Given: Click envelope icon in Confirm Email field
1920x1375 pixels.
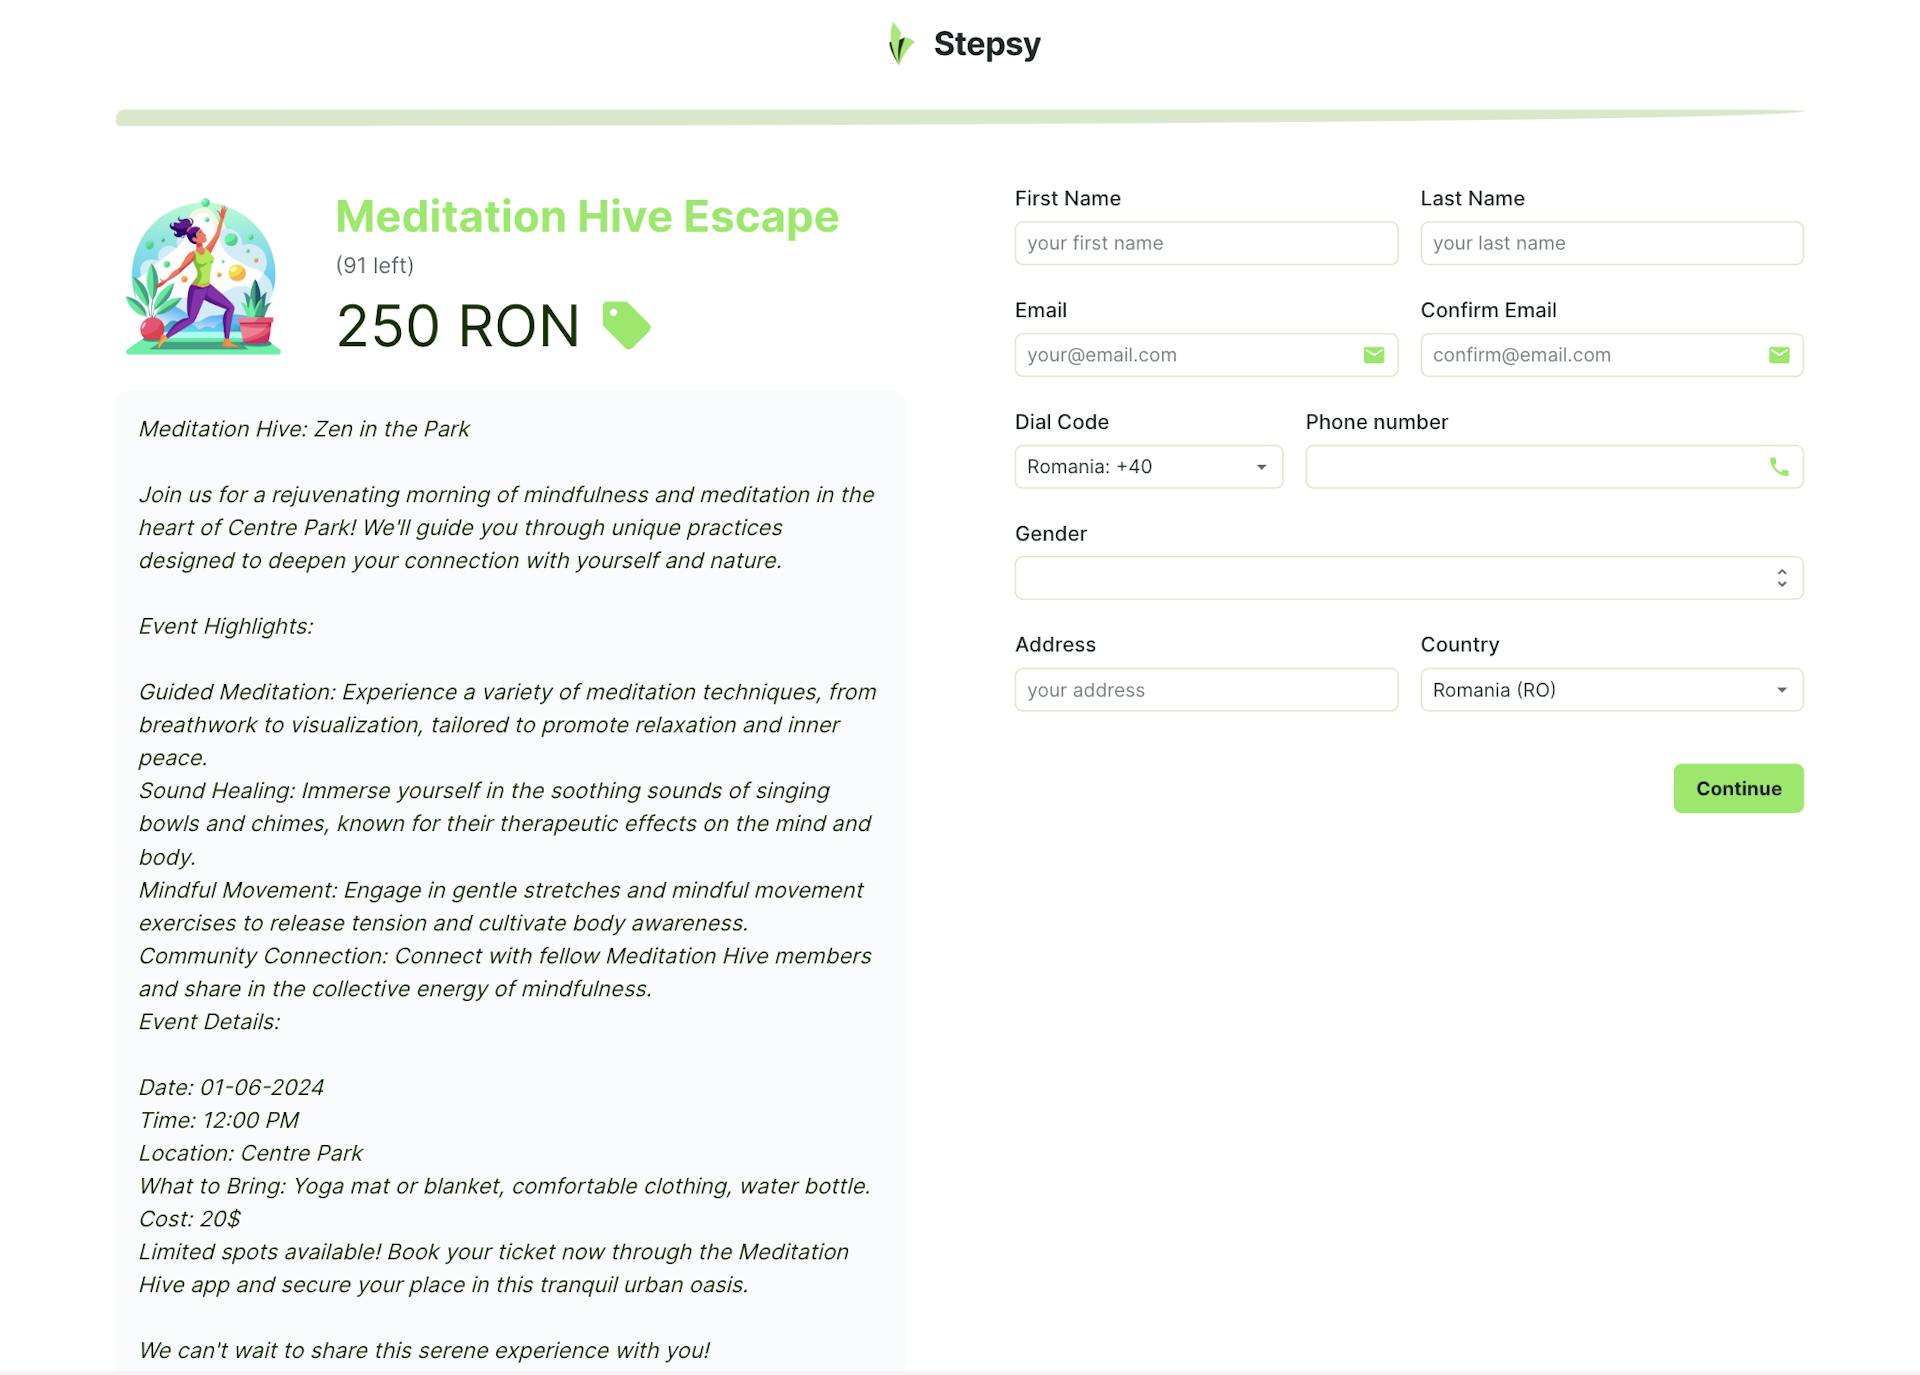Looking at the screenshot, I should click(x=1778, y=355).
